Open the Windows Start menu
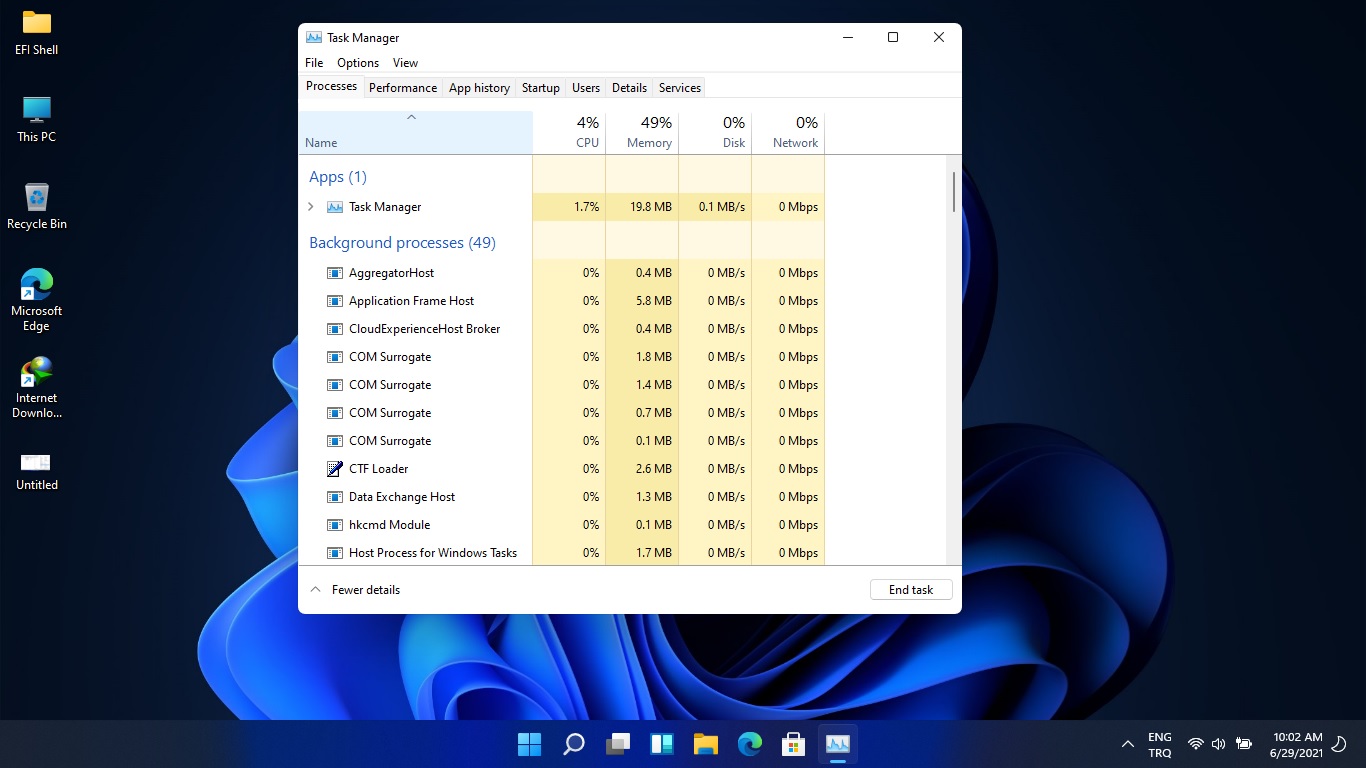Screen dimensions: 1366x768 (529, 744)
